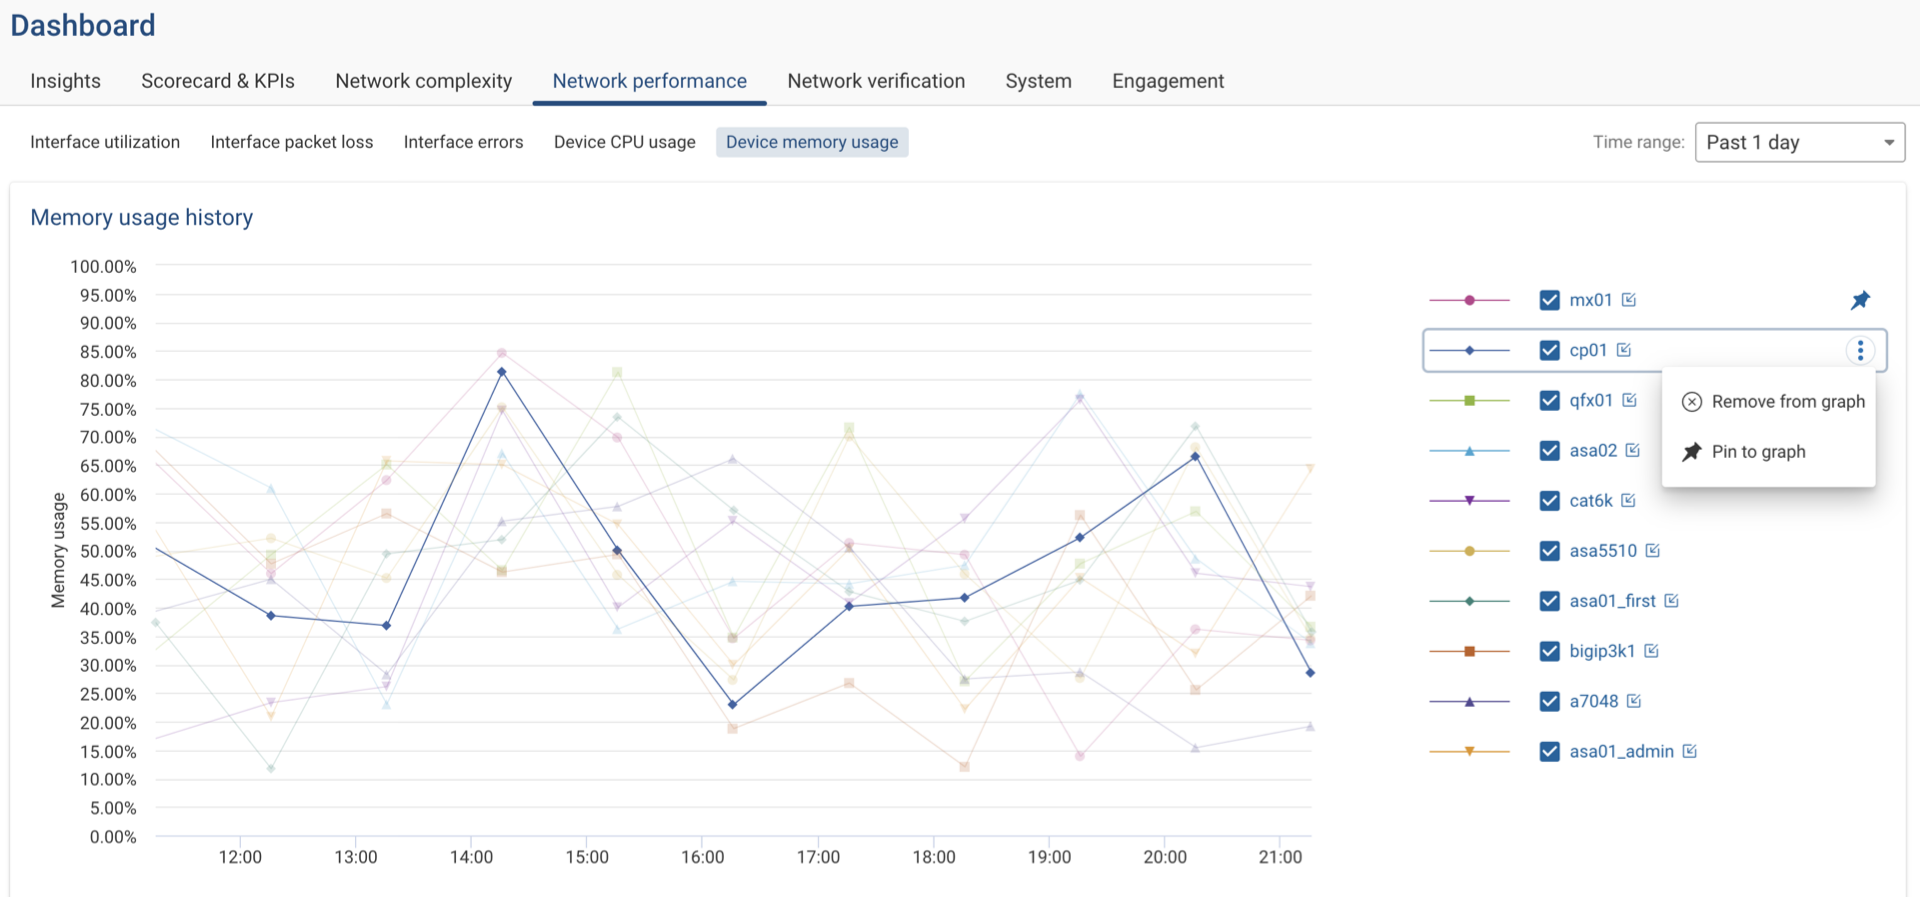Show the Device CPU usage view

tap(625, 142)
